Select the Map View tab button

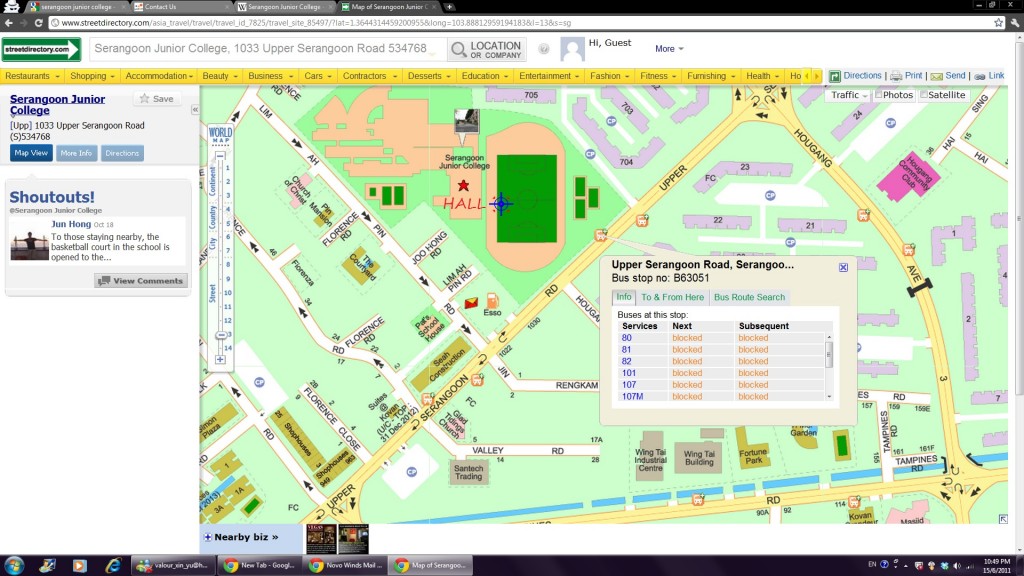click(31, 153)
